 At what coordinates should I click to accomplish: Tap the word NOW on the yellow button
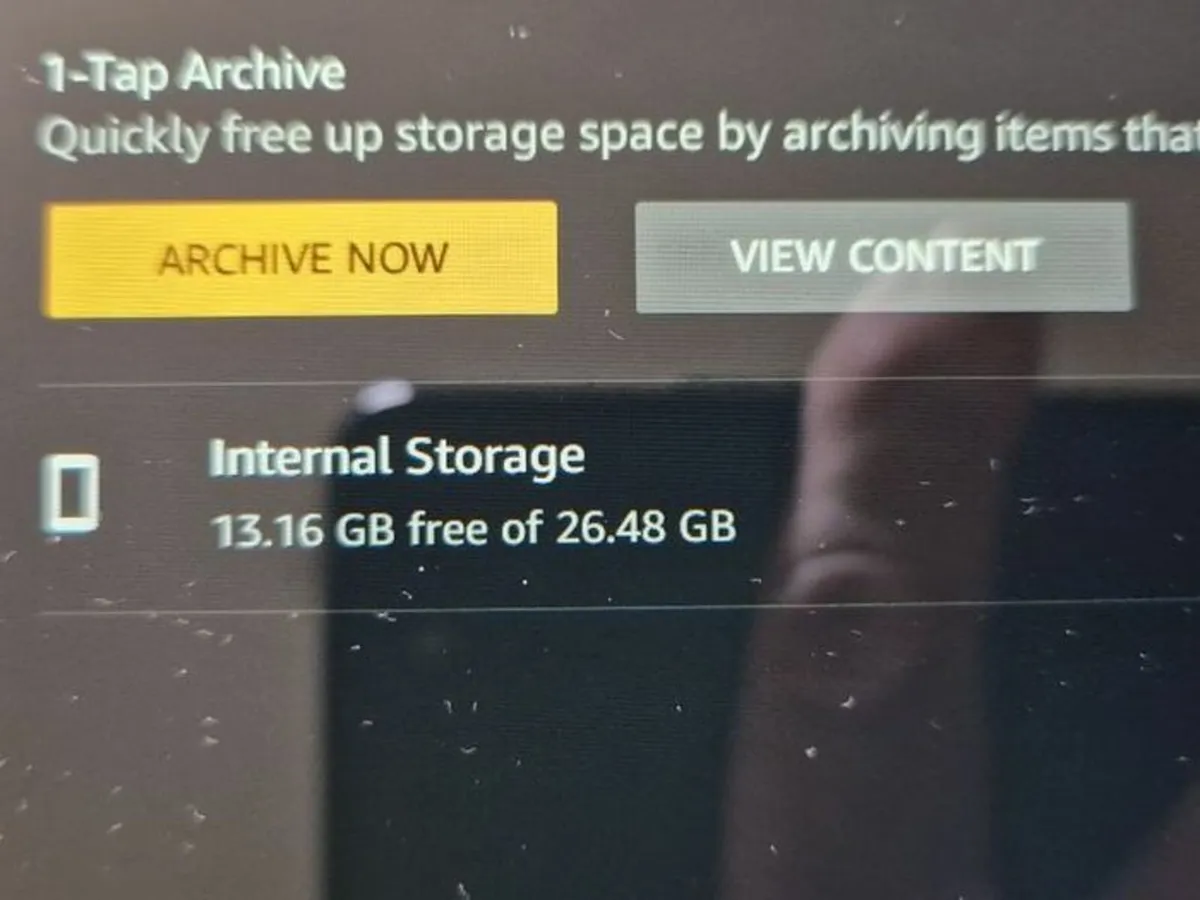point(396,259)
